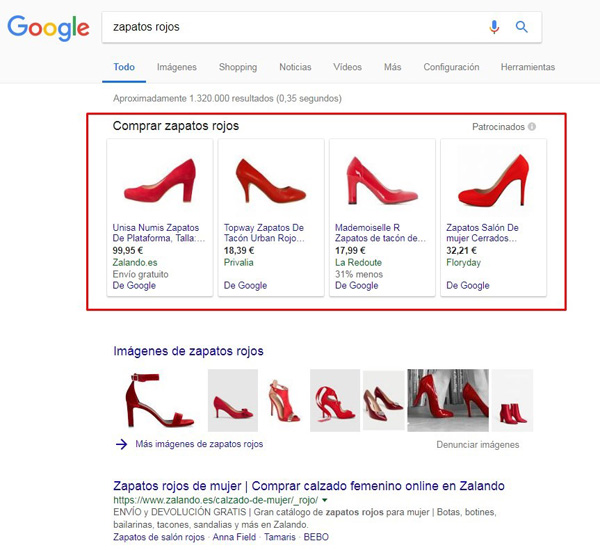Switch to the Imágenes tab

[x=176, y=67]
